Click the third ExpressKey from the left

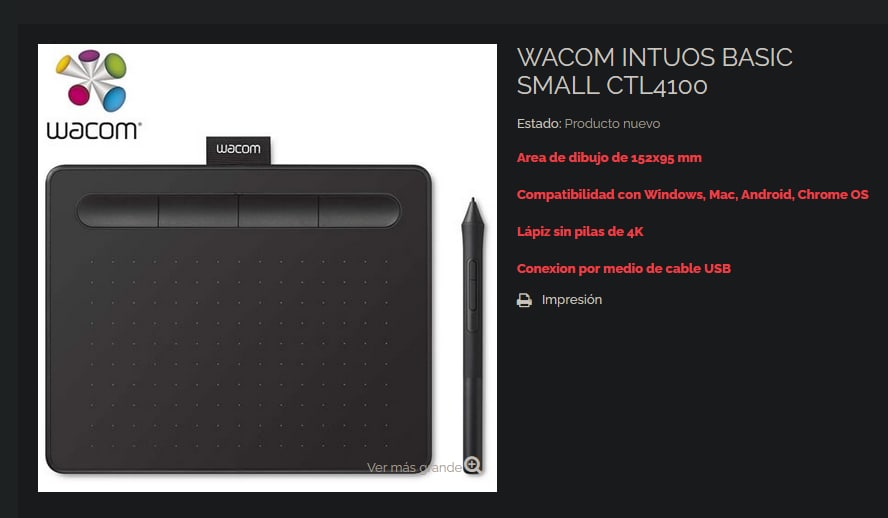pos(278,211)
